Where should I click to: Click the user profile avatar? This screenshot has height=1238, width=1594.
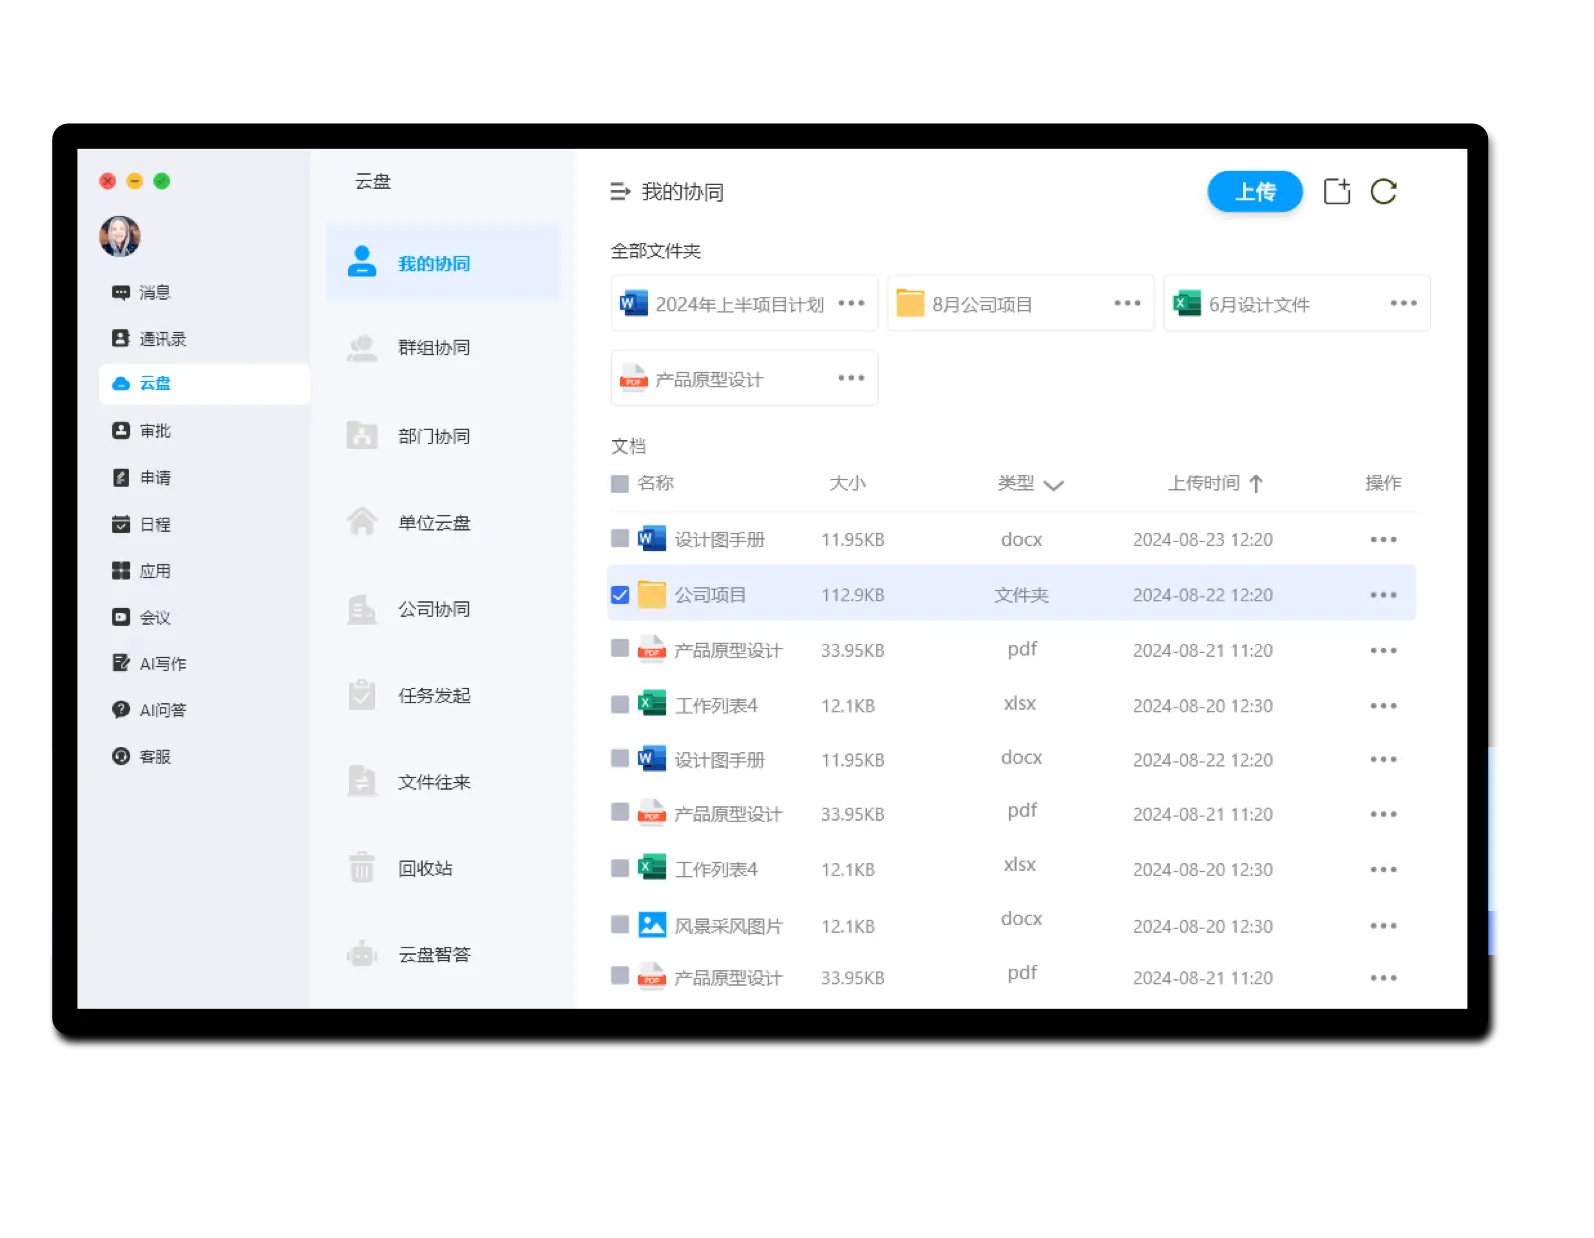[120, 236]
